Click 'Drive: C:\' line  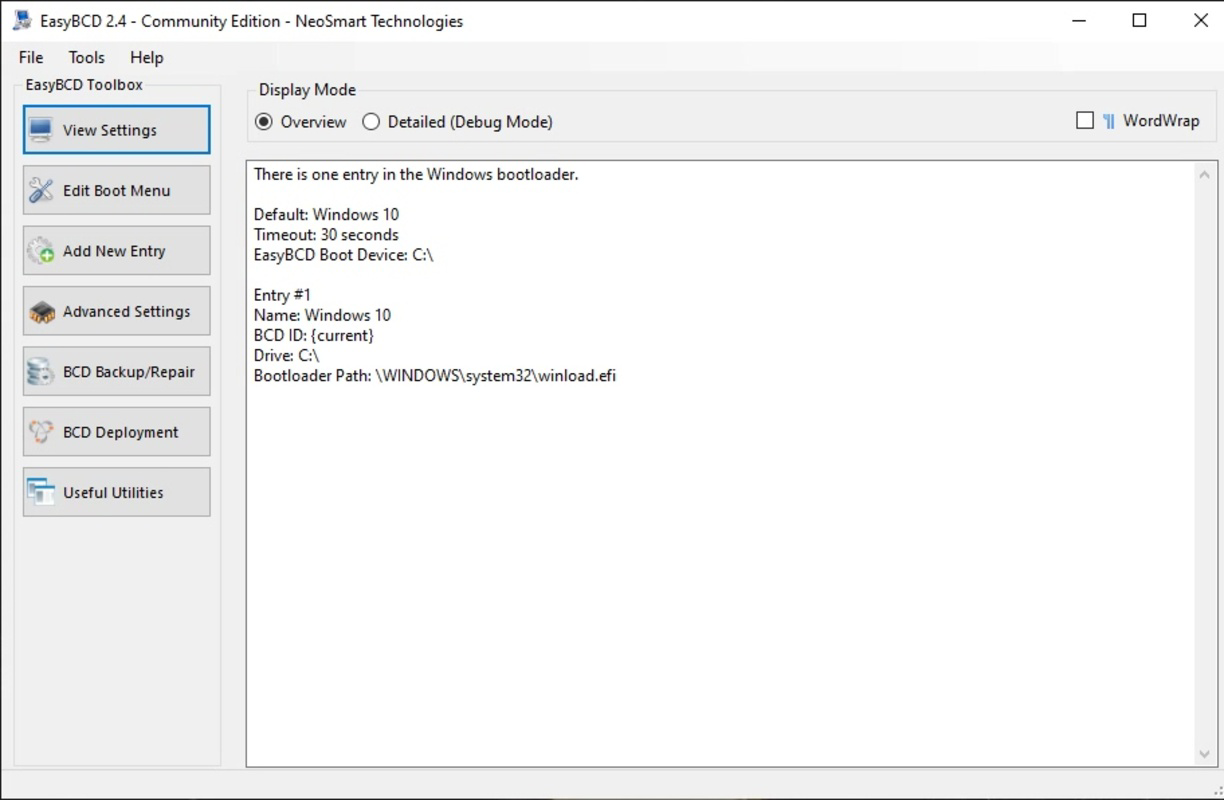(286, 355)
